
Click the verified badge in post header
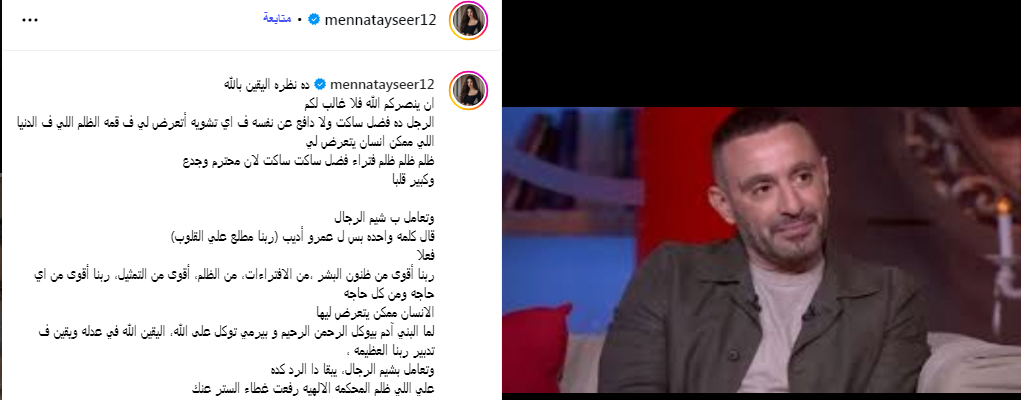[x=313, y=20]
